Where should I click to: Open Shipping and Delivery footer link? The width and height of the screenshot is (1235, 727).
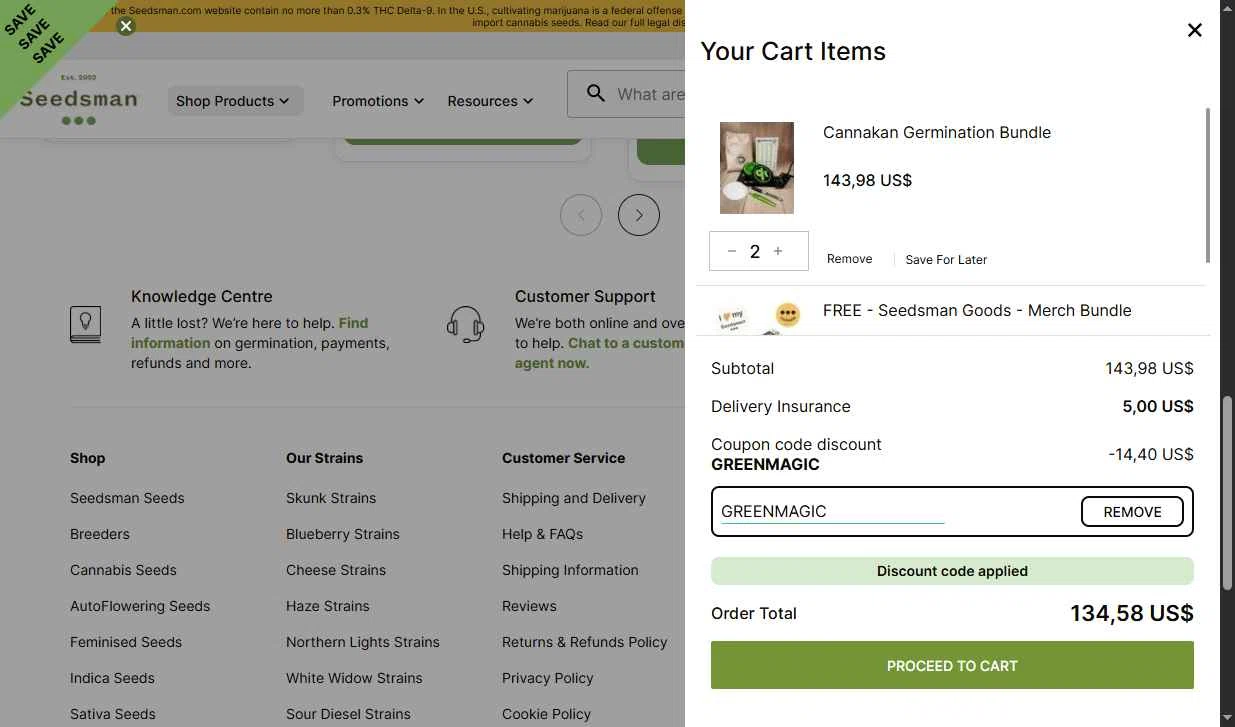[574, 498]
